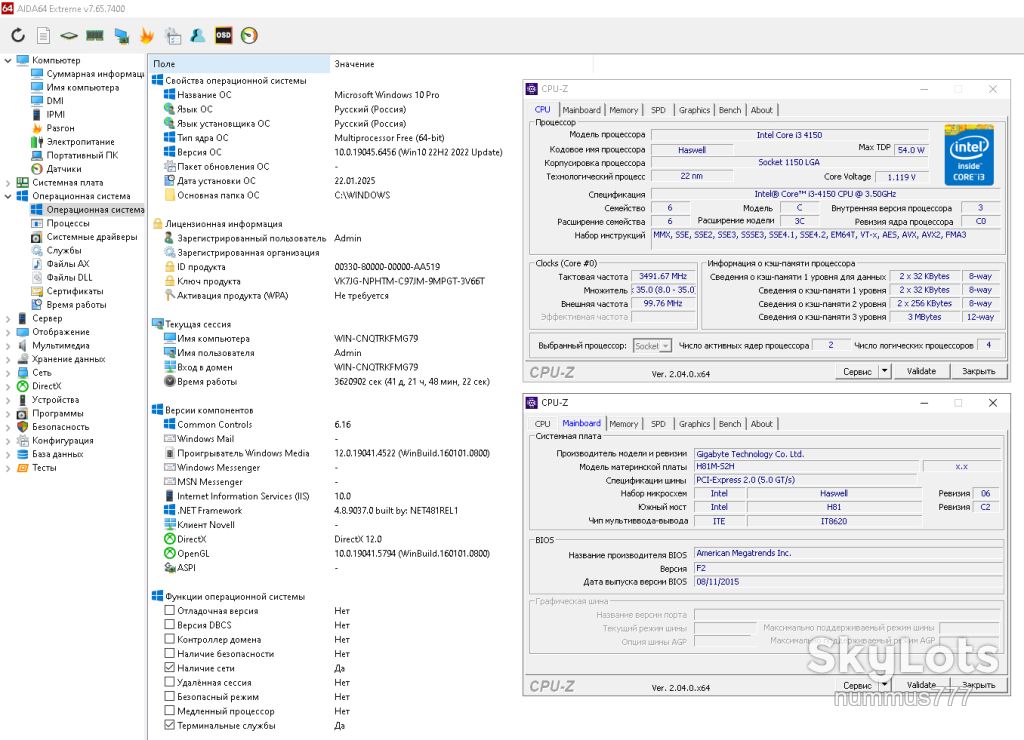
Task: Click the round gauge toolbar icon
Action: (249, 35)
